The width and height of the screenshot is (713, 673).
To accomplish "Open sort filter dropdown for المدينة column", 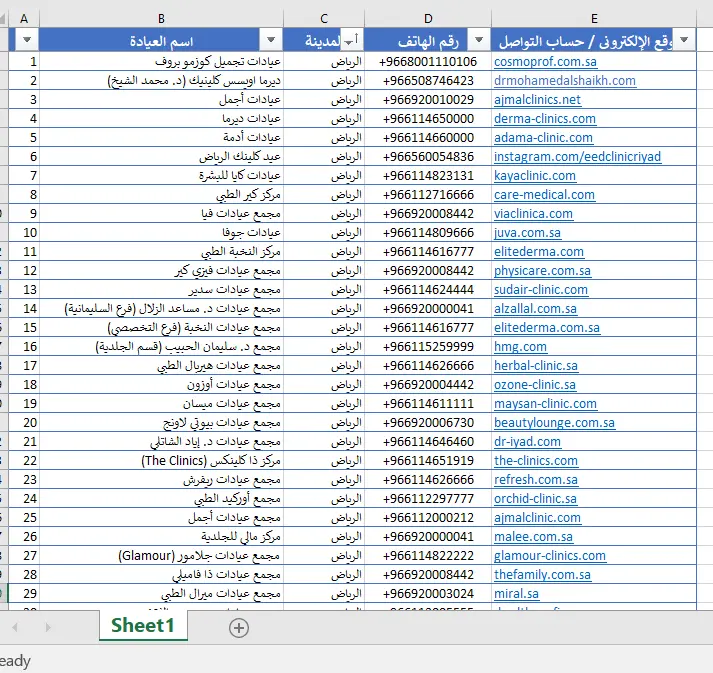I will point(352,40).
